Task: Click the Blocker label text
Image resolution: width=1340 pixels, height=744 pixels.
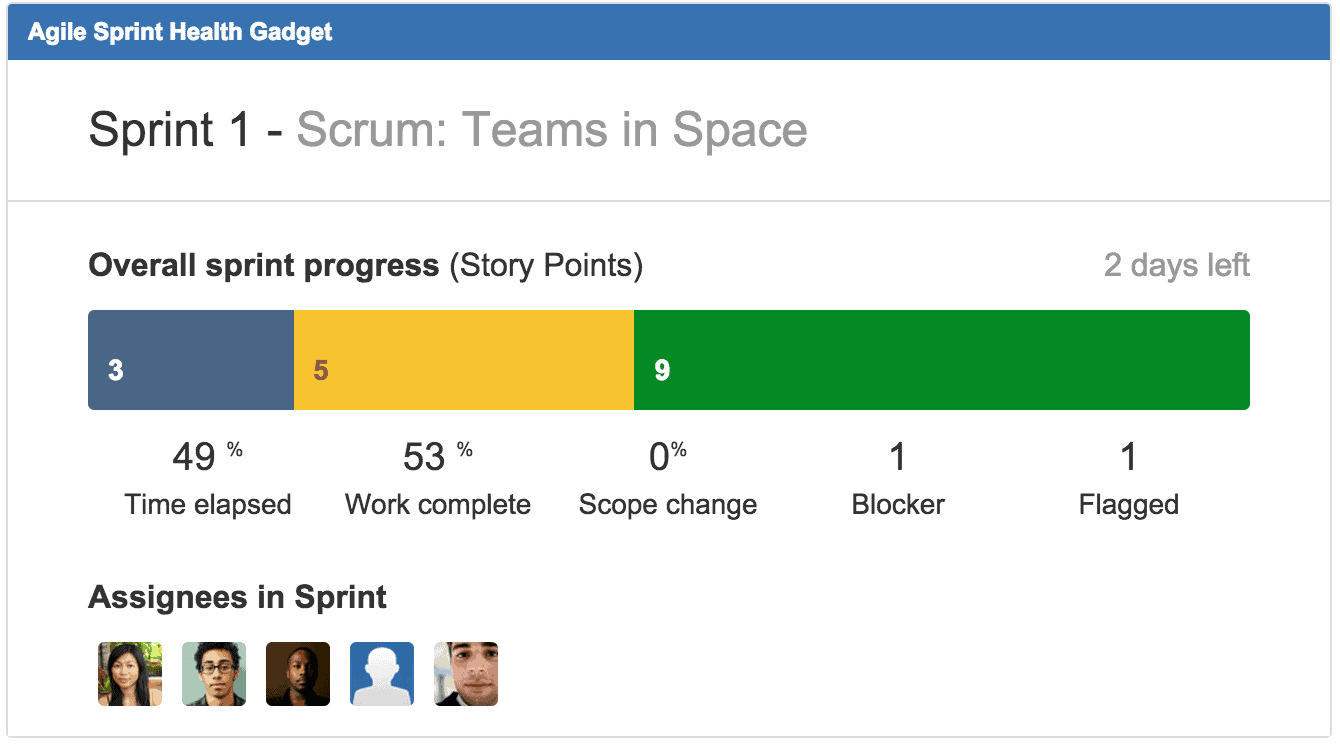Action: coord(898,505)
